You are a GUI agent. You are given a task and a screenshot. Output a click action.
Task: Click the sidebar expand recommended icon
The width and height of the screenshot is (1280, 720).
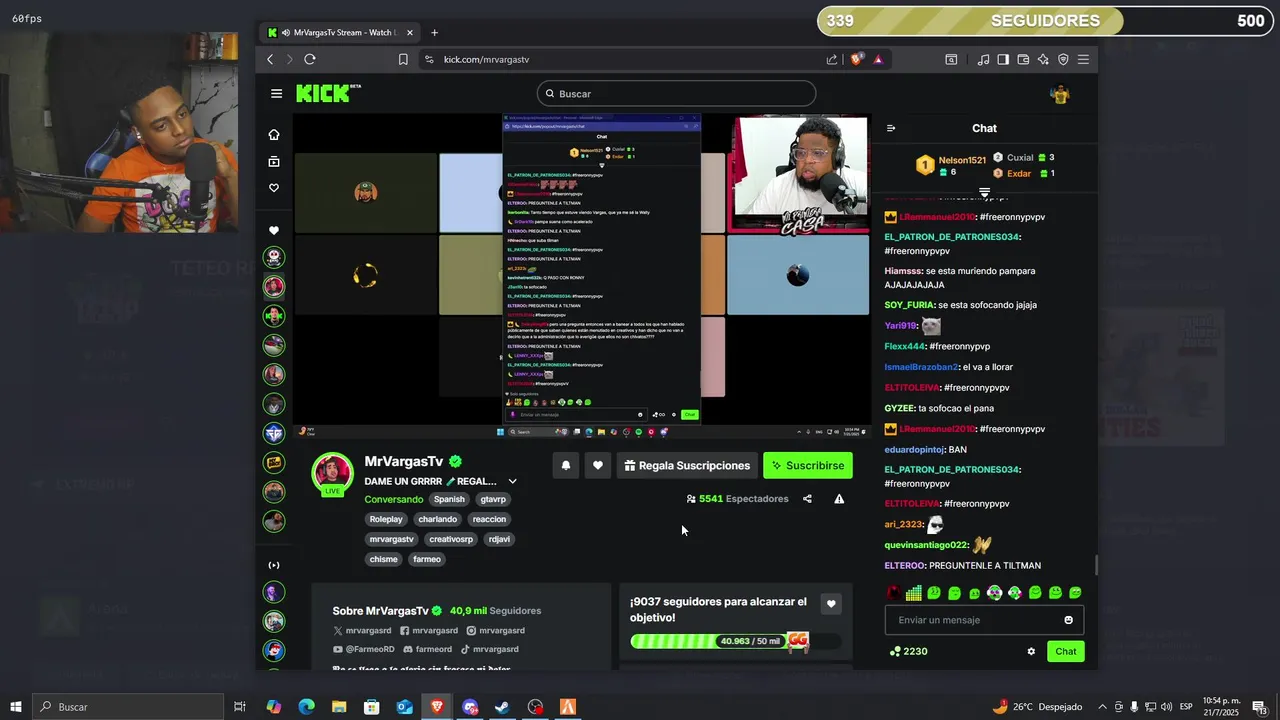(274, 565)
